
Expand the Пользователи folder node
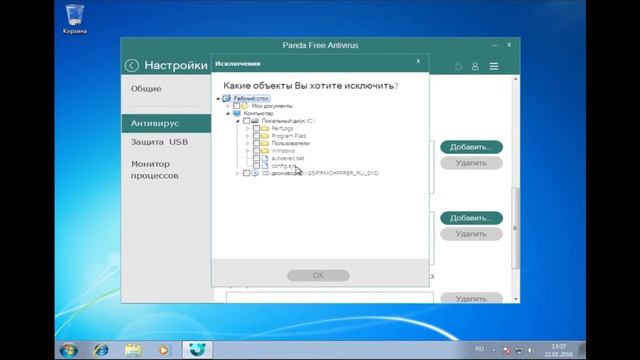click(x=247, y=143)
